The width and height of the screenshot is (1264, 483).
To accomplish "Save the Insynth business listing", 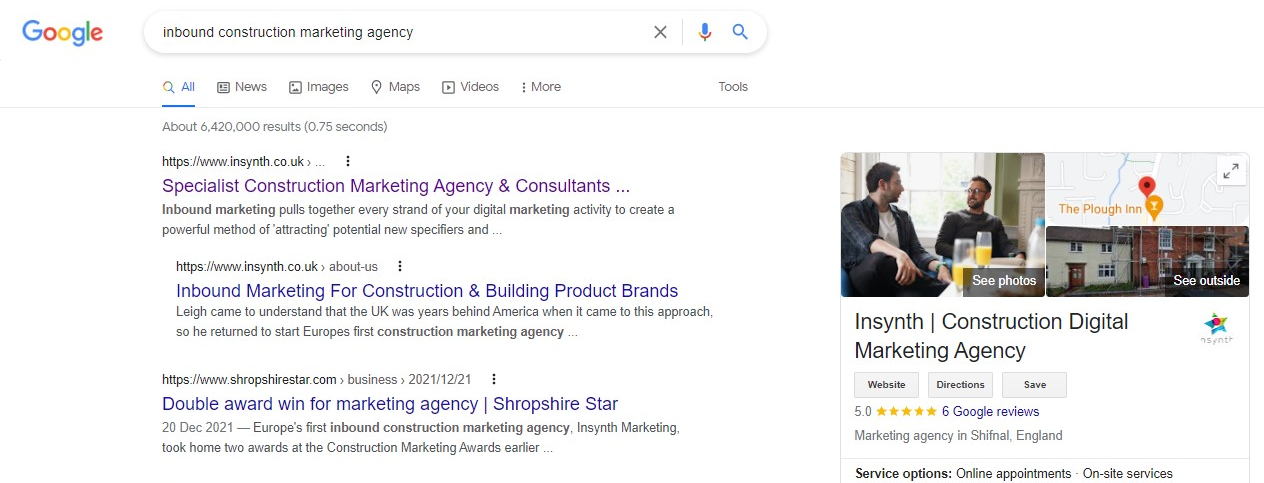I will point(1034,385).
